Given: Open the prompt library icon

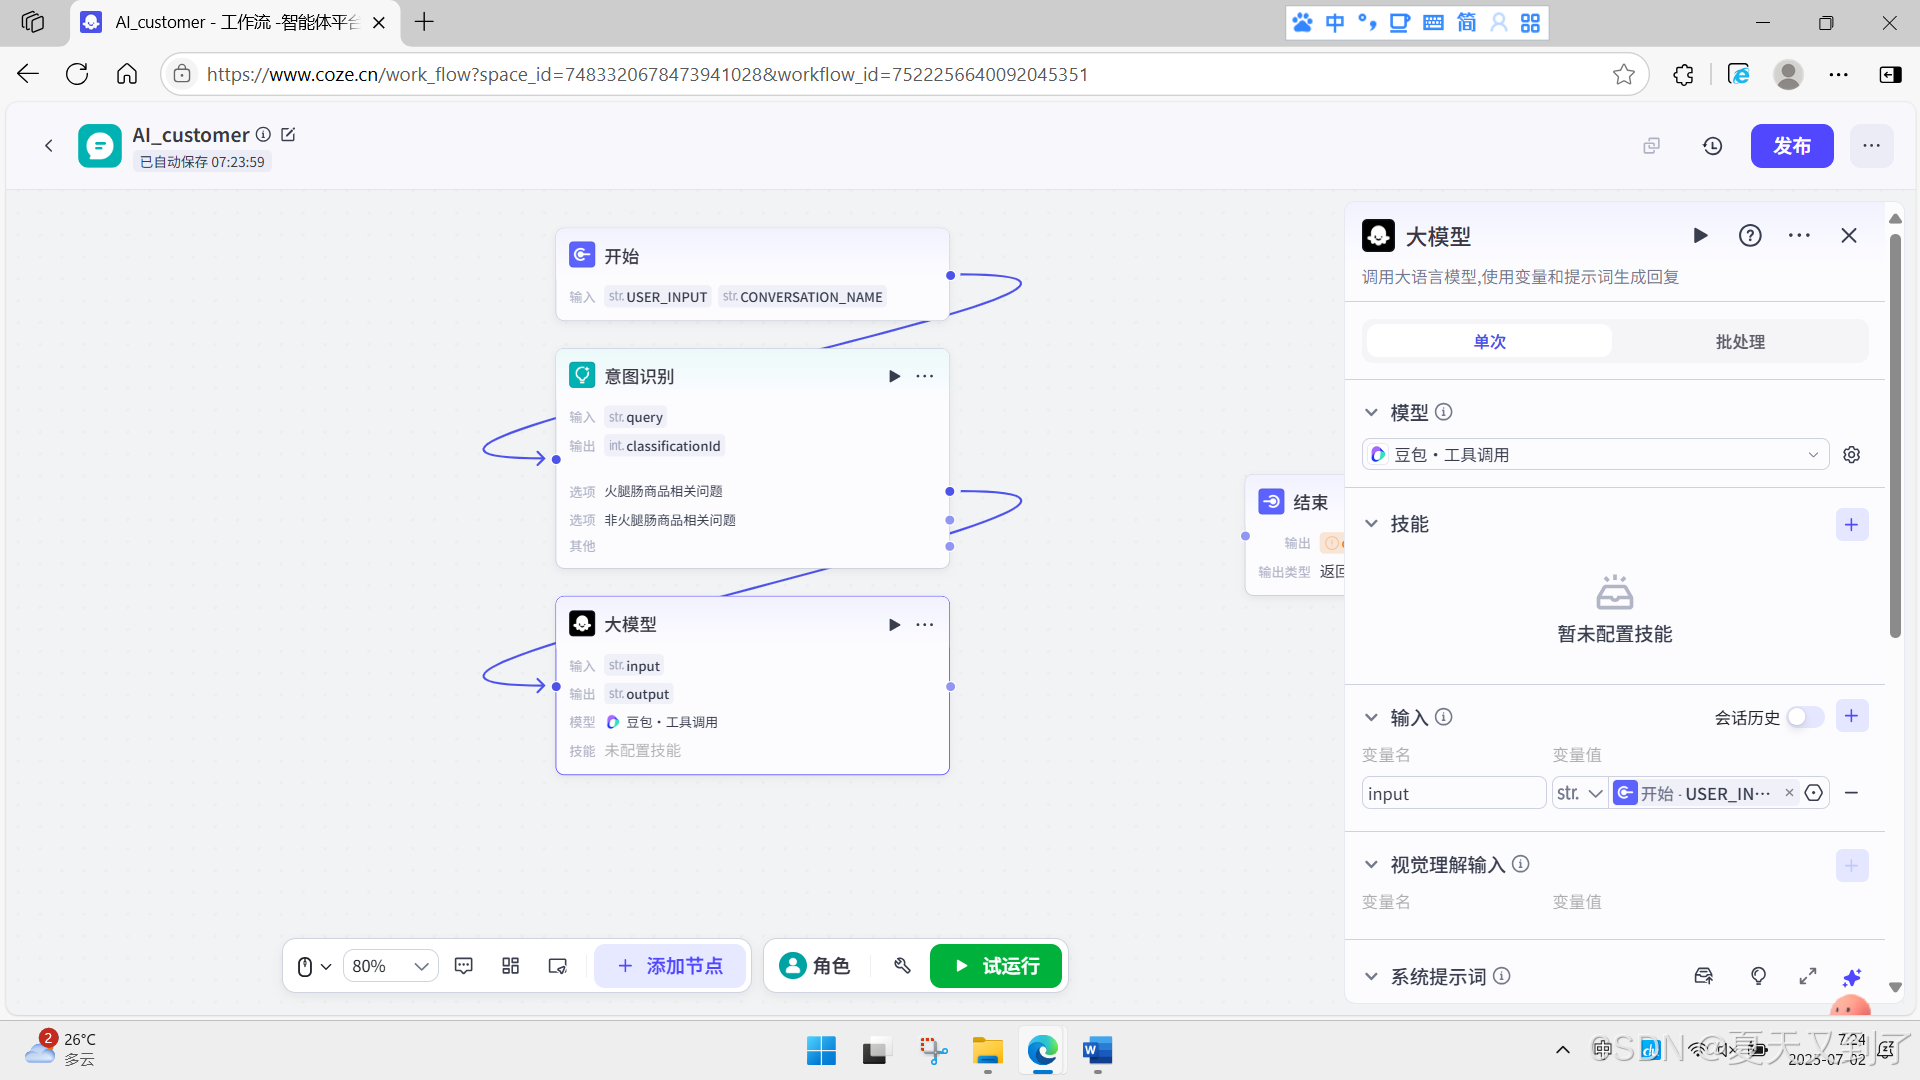Looking at the screenshot, I should click(x=1704, y=977).
